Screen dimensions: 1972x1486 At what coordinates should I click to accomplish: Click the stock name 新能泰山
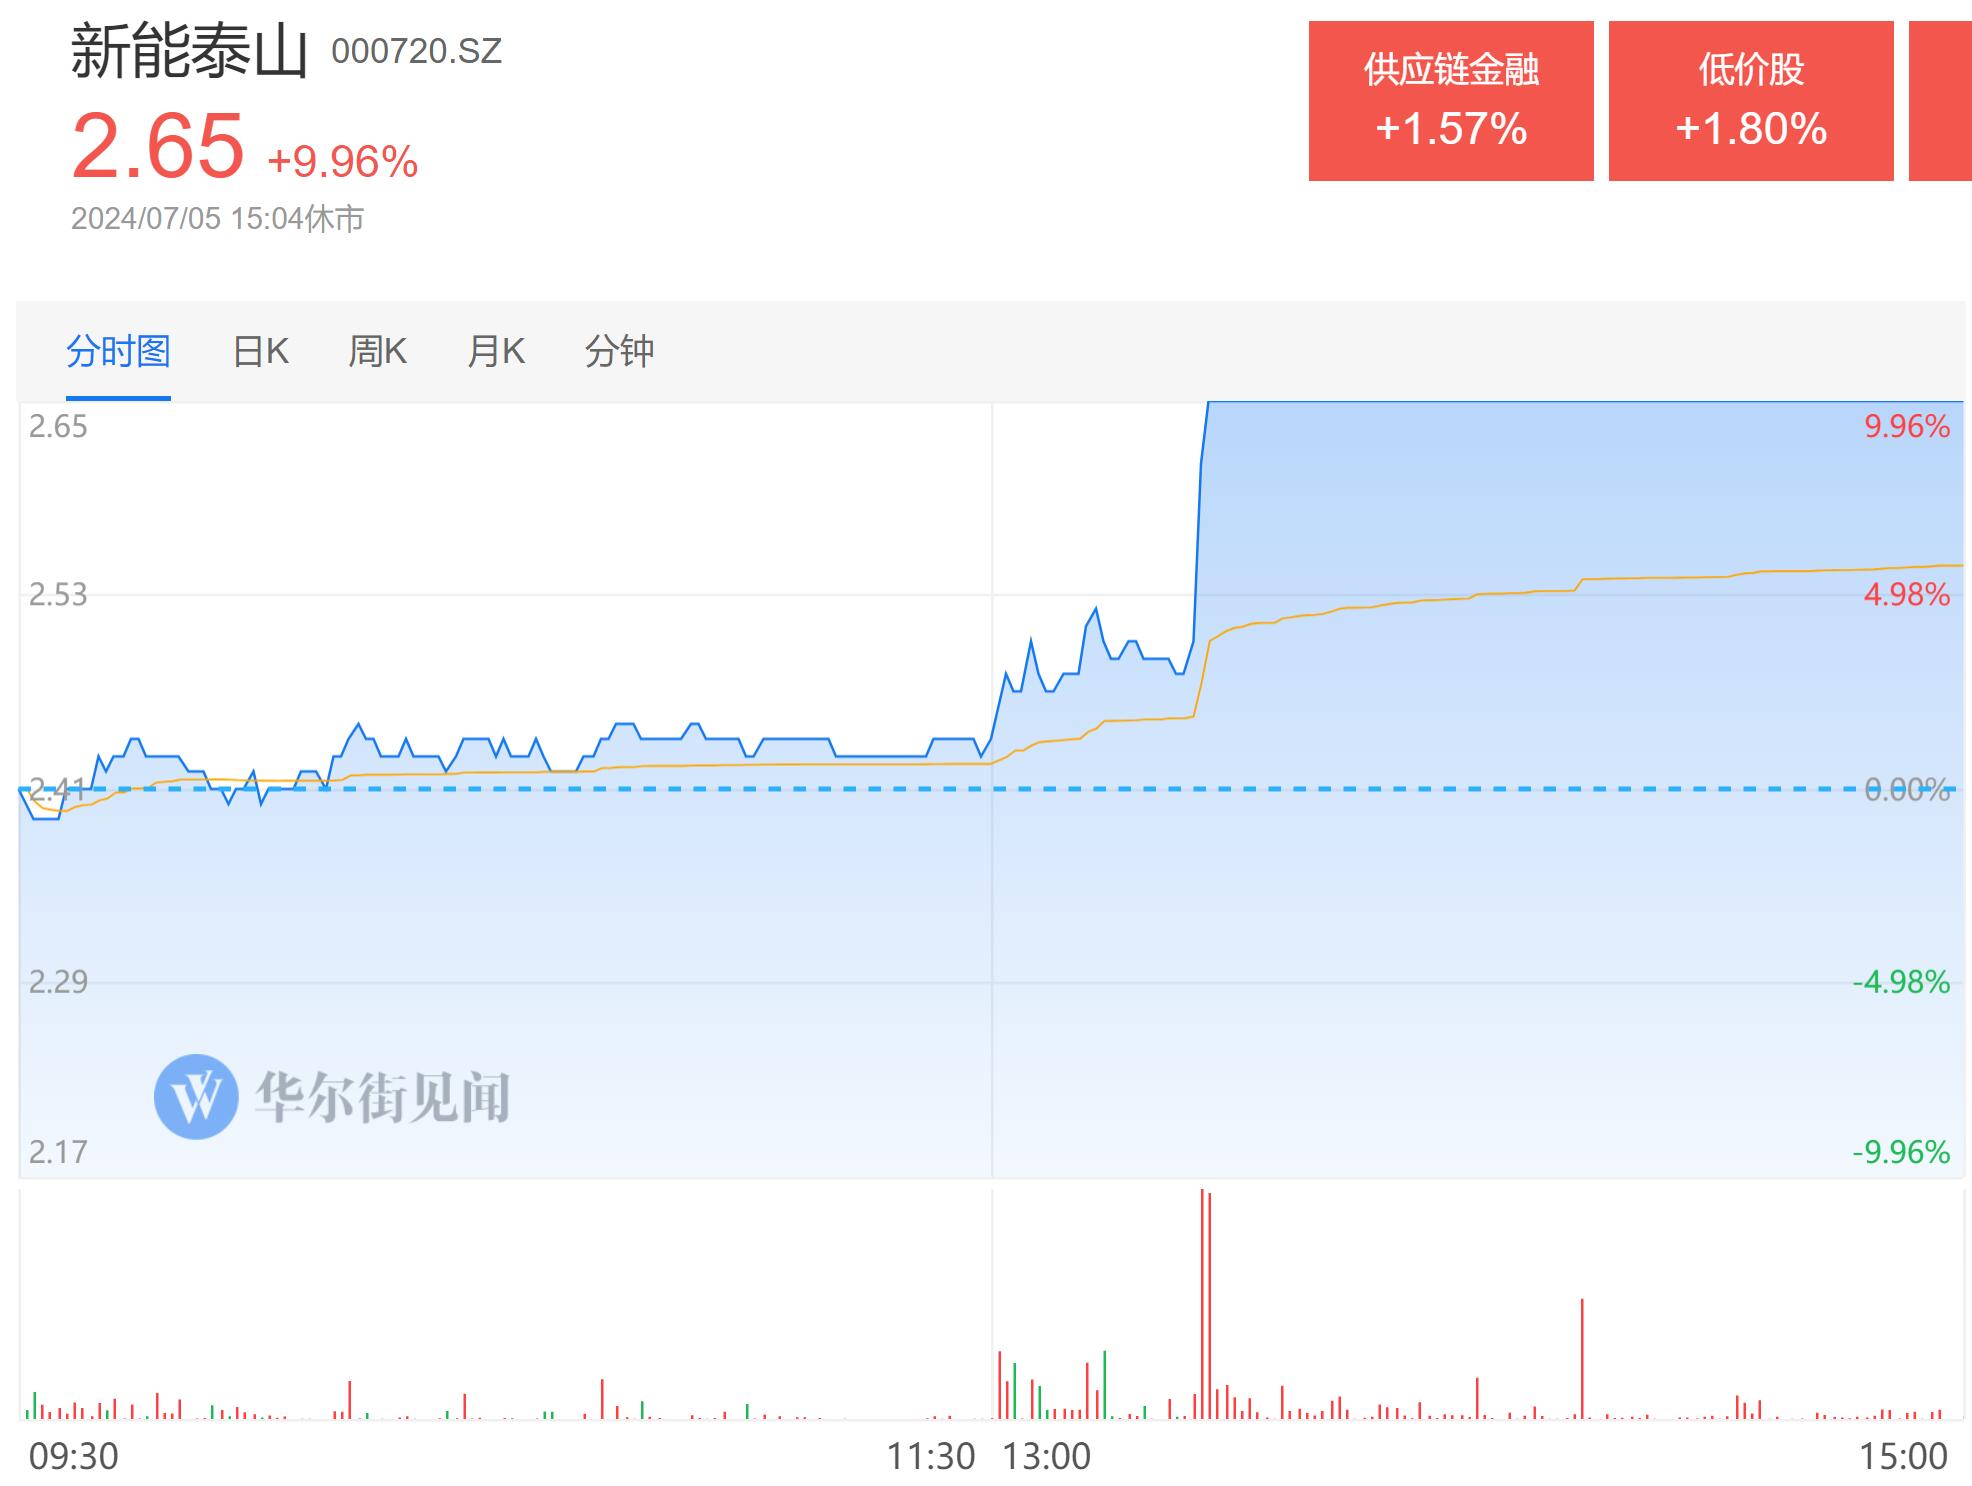(x=189, y=52)
